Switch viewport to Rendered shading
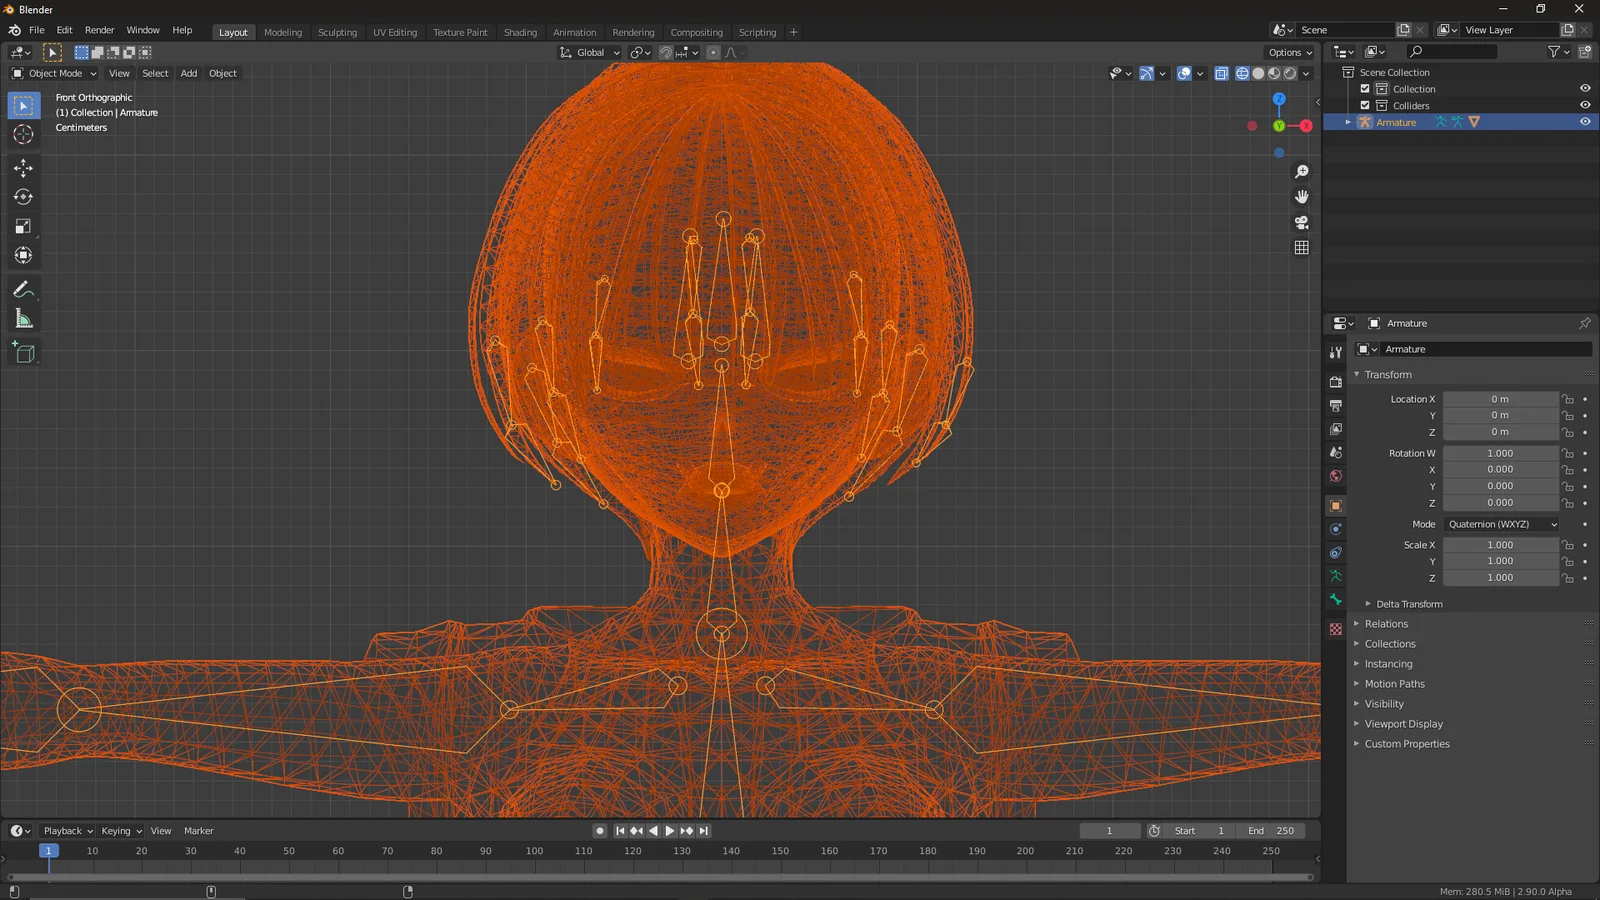 pyautogui.click(x=1290, y=73)
